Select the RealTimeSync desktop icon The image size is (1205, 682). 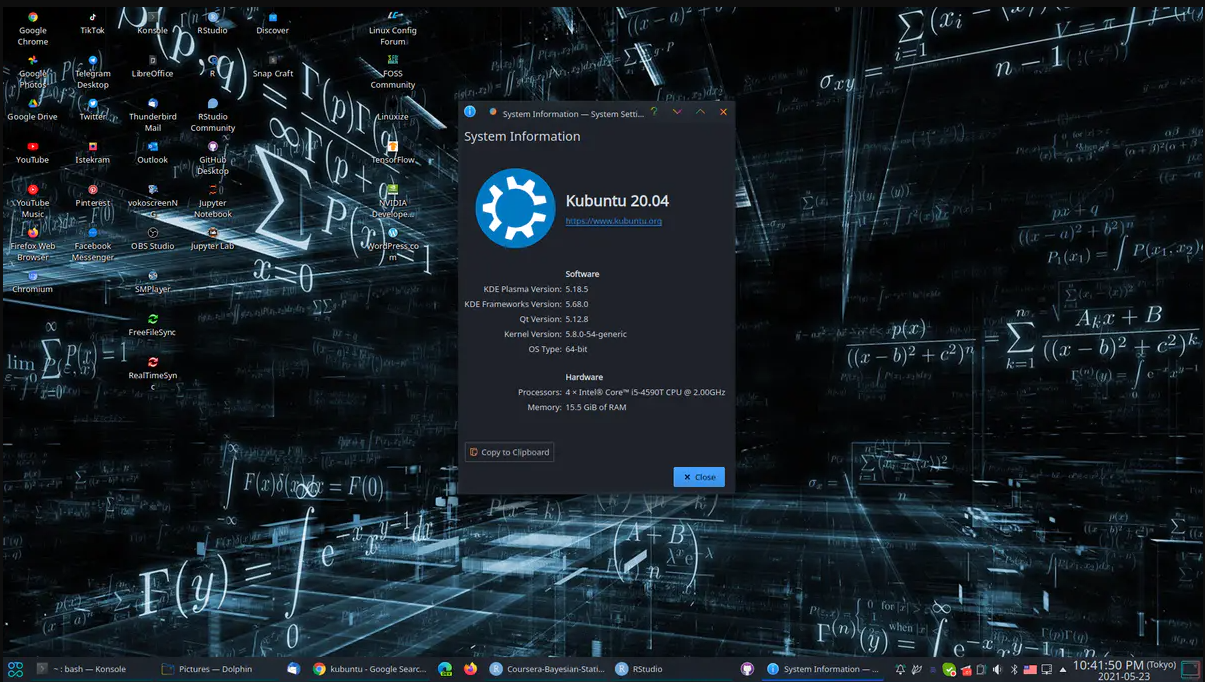point(152,373)
